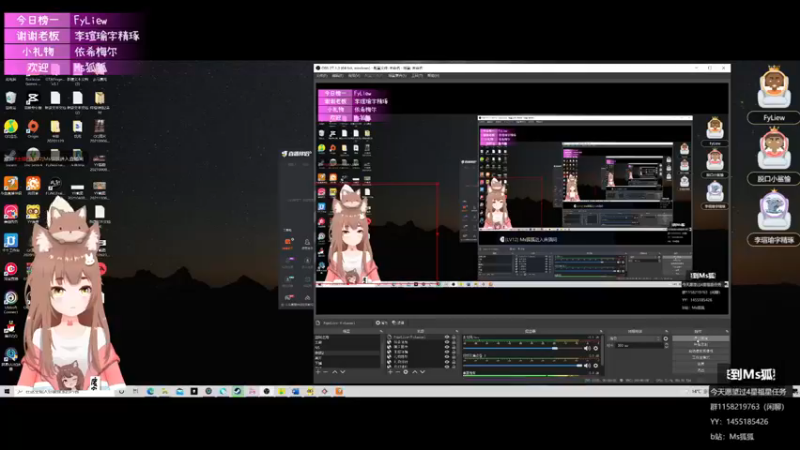This screenshot has width=800, height=450.
Task: Adjust transition duration stepper arrows
Action: [666, 345]
